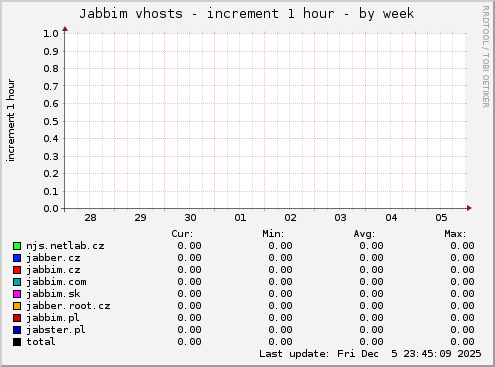The image size is (495, 367).
Task: Click the green njs.netlab.cz legend swatch
Action: pyautogui.click(x=17, y=246)
